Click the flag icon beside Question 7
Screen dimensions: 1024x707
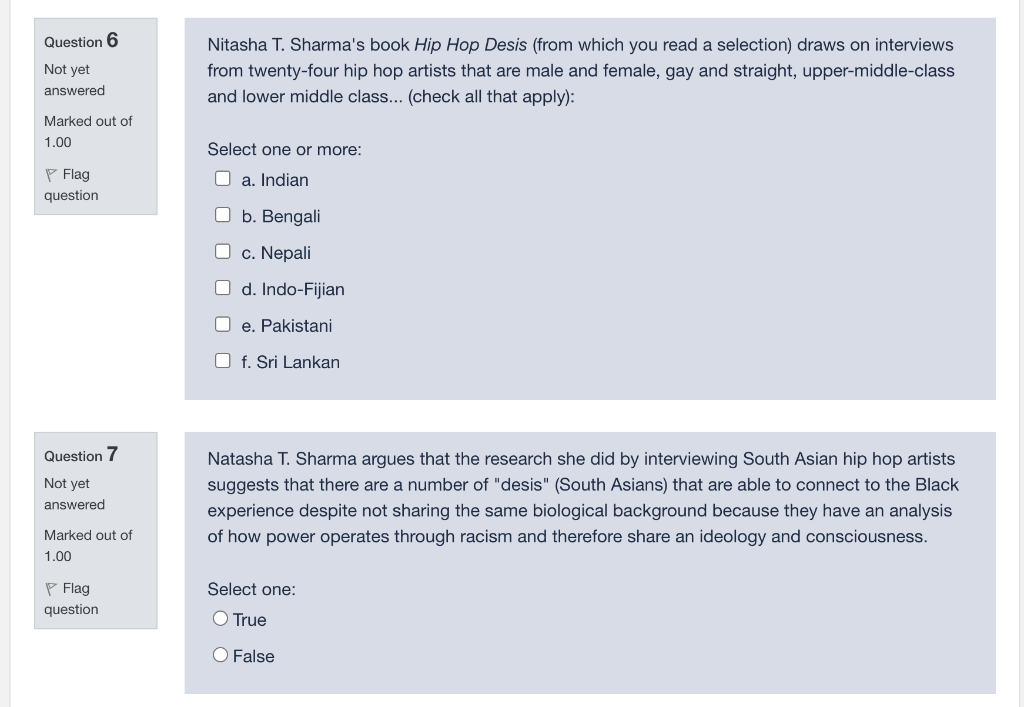49,587
